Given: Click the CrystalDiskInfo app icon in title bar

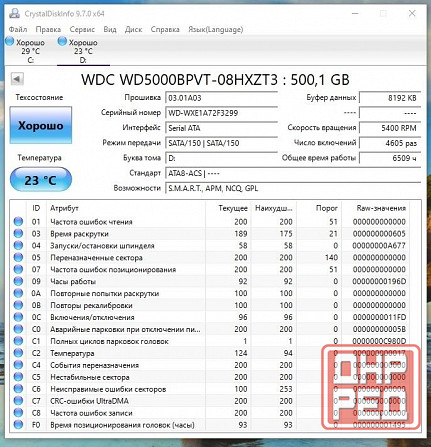Looking at the screenshot, I should point(14,13).
